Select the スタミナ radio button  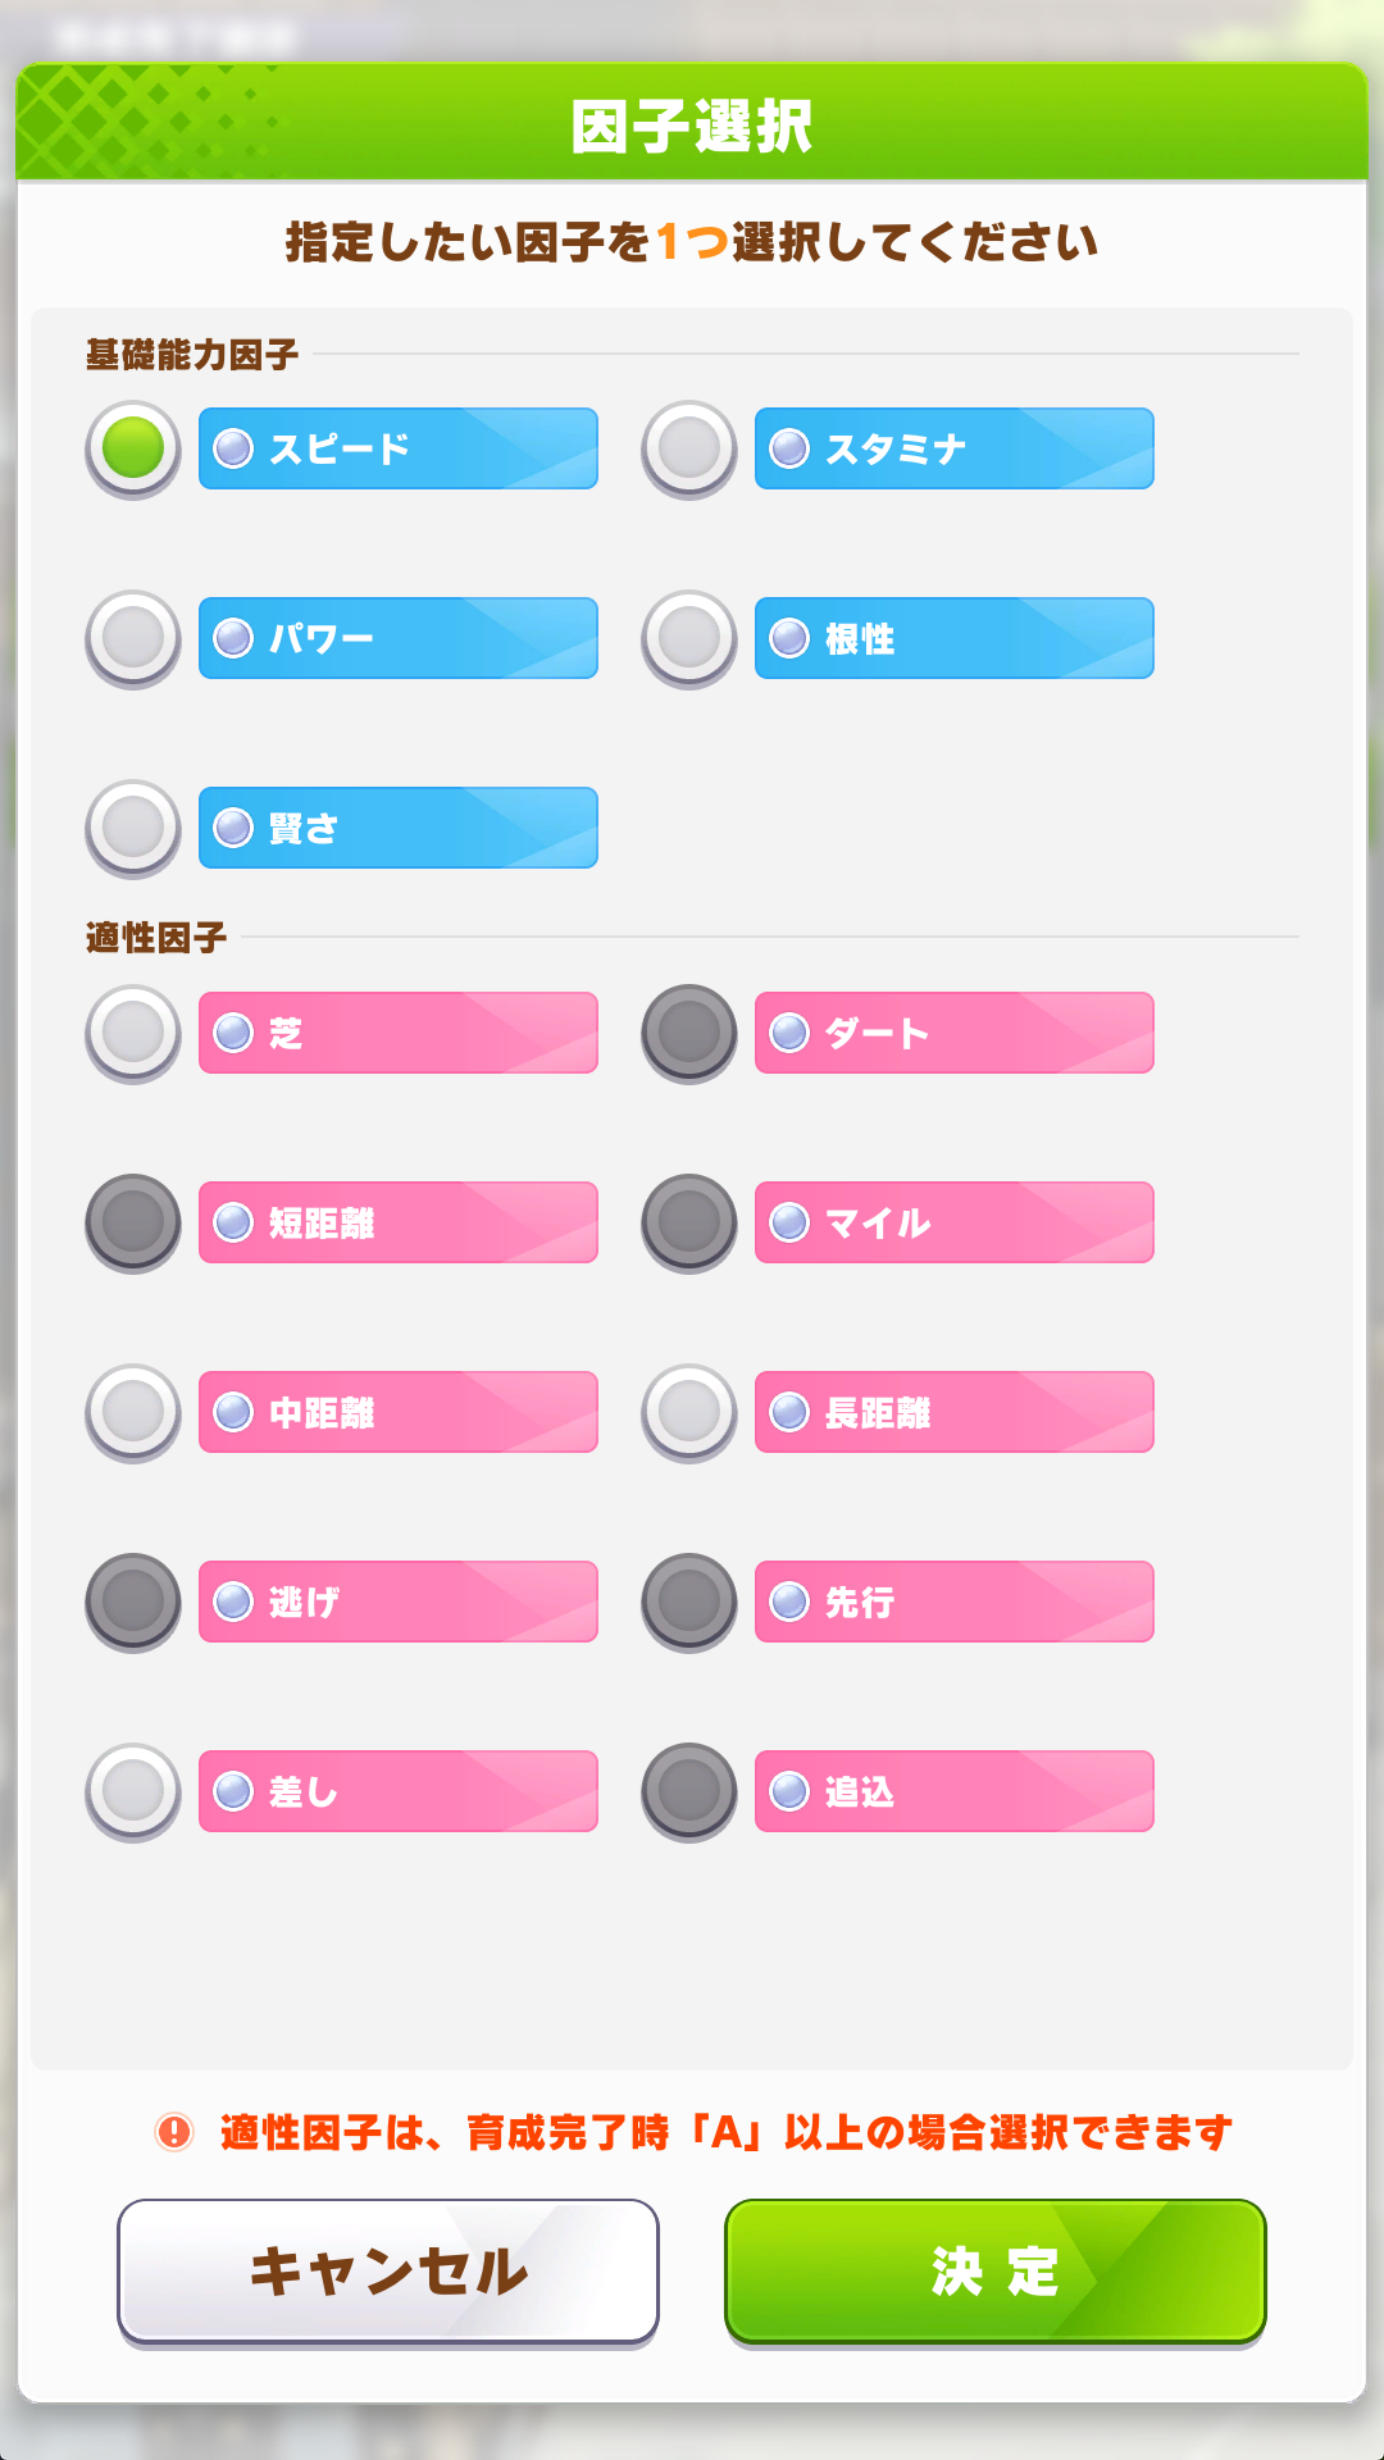tap(689, 448)
